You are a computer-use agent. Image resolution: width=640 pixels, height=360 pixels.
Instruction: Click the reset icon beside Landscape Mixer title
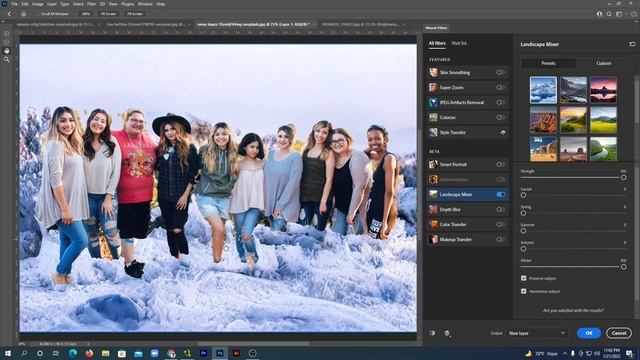(x=632, y=44)
